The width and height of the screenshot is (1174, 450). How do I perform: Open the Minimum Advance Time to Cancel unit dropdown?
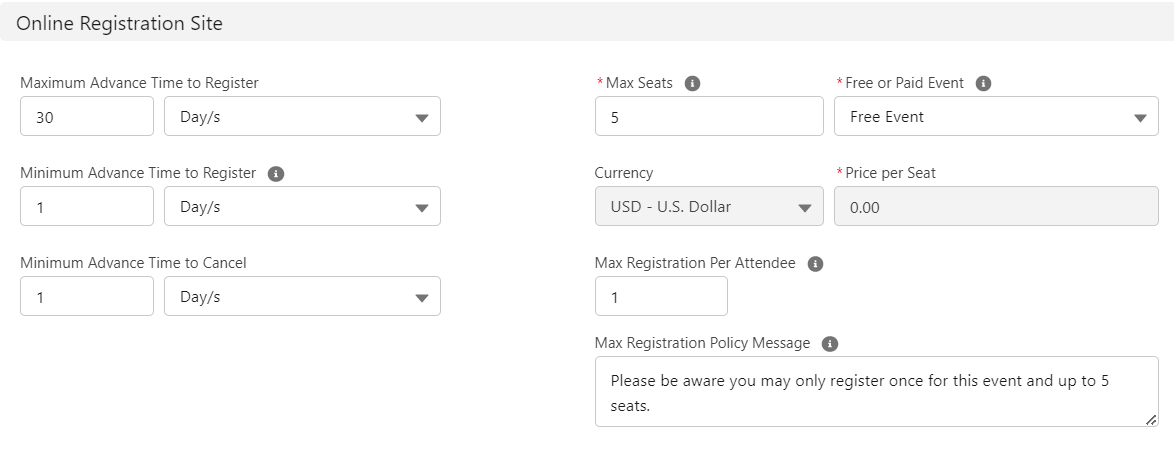(302, 297)
